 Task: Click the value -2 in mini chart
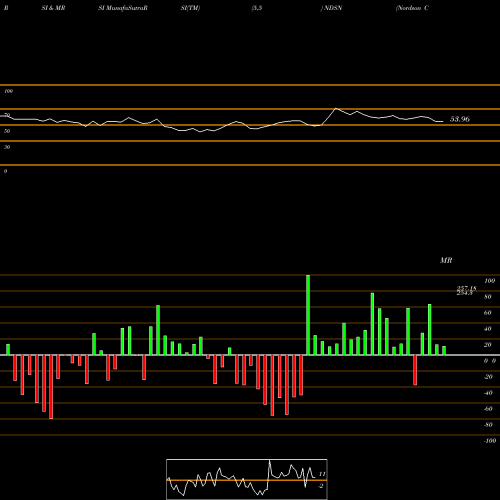tap(321, 486)
